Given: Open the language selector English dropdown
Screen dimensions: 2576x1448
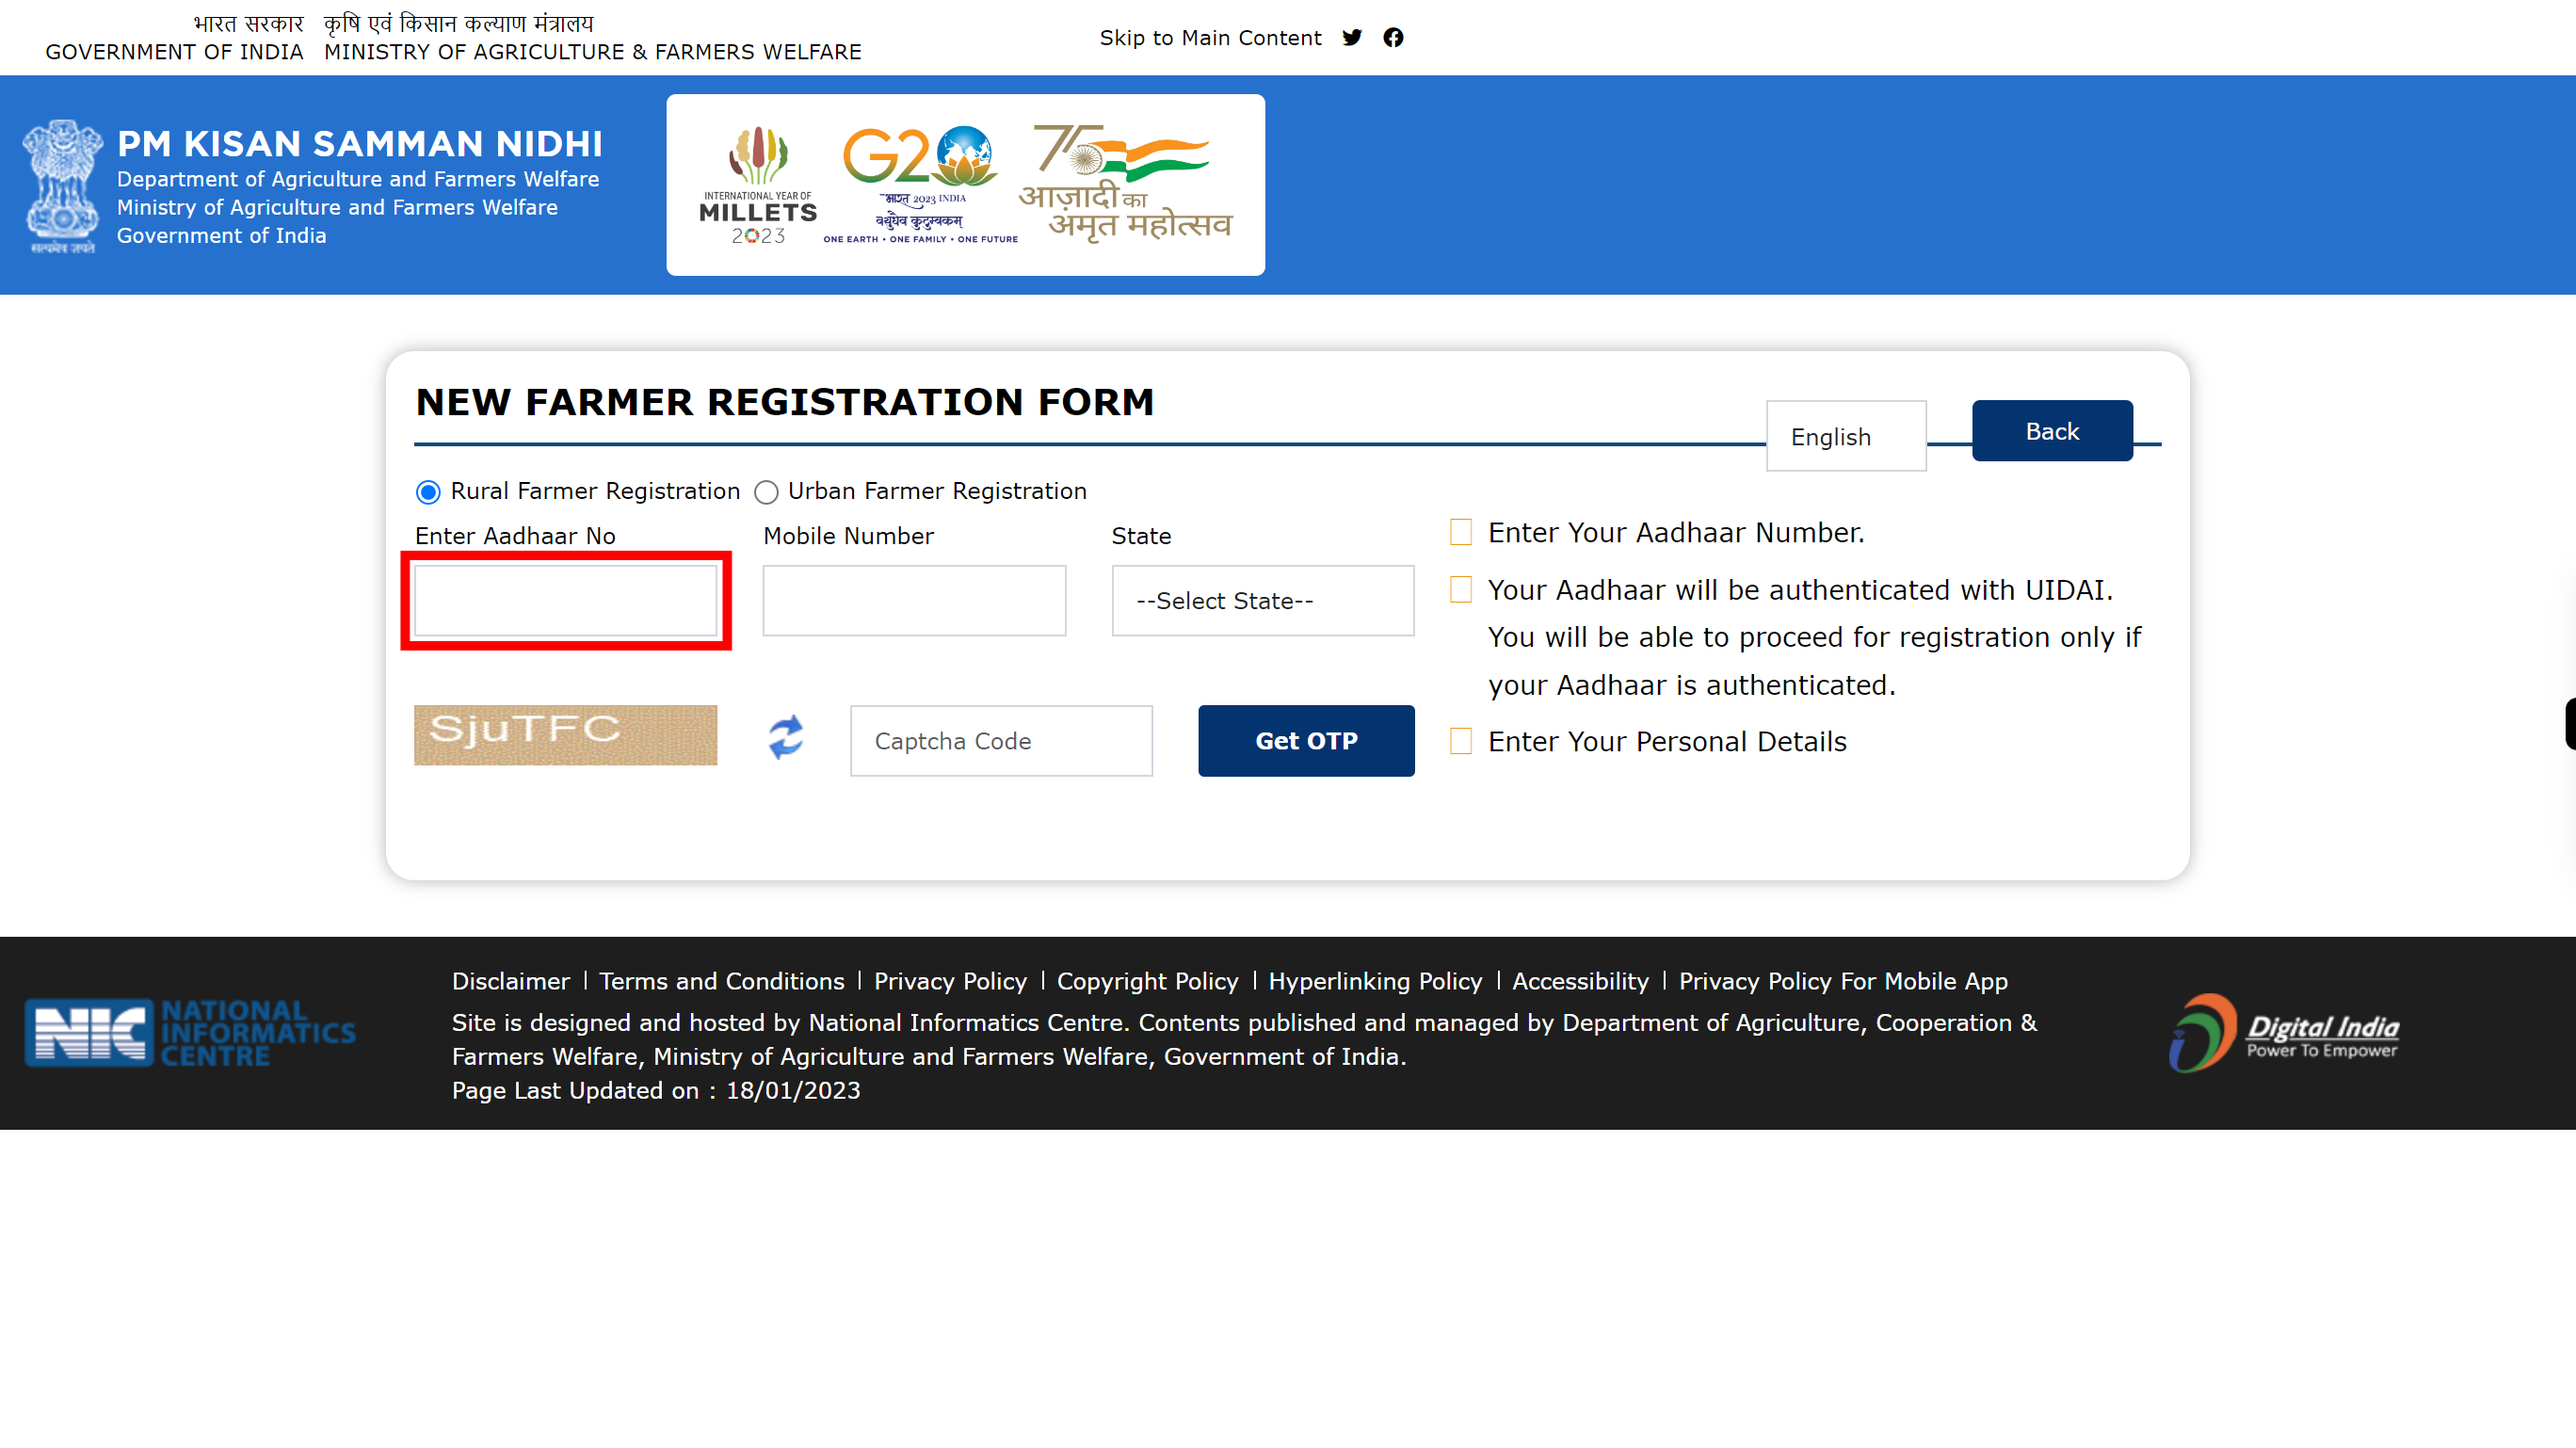Looking at the screenshot, I should point(1845,436).
